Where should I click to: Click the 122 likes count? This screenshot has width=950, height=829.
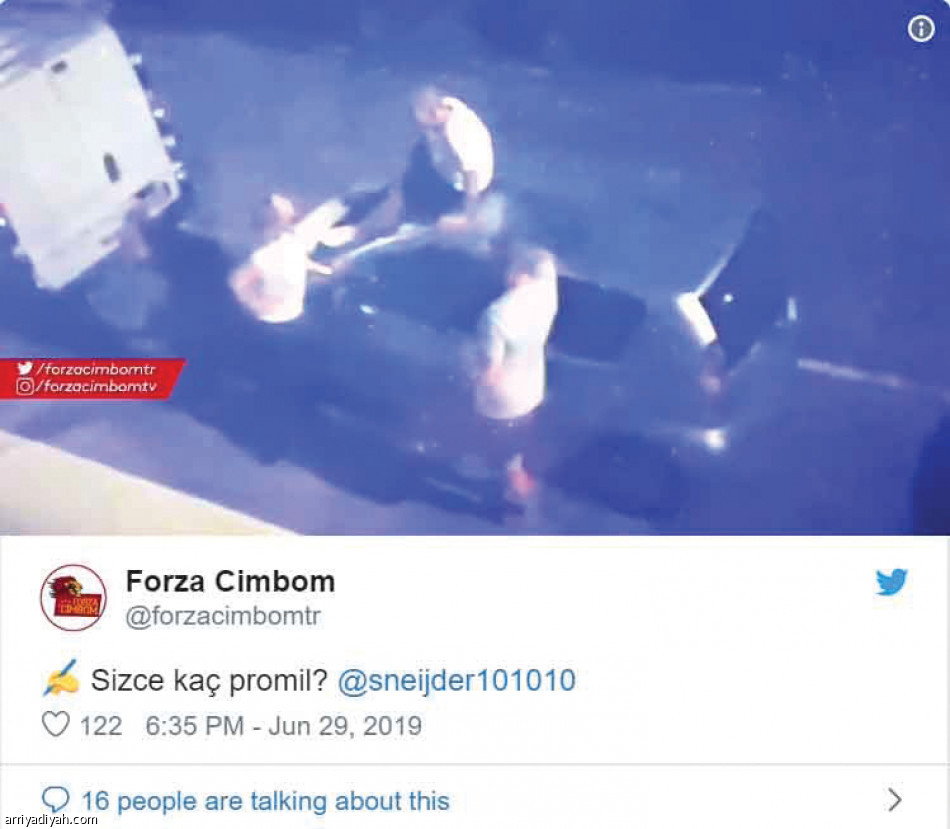coord(101,725)
